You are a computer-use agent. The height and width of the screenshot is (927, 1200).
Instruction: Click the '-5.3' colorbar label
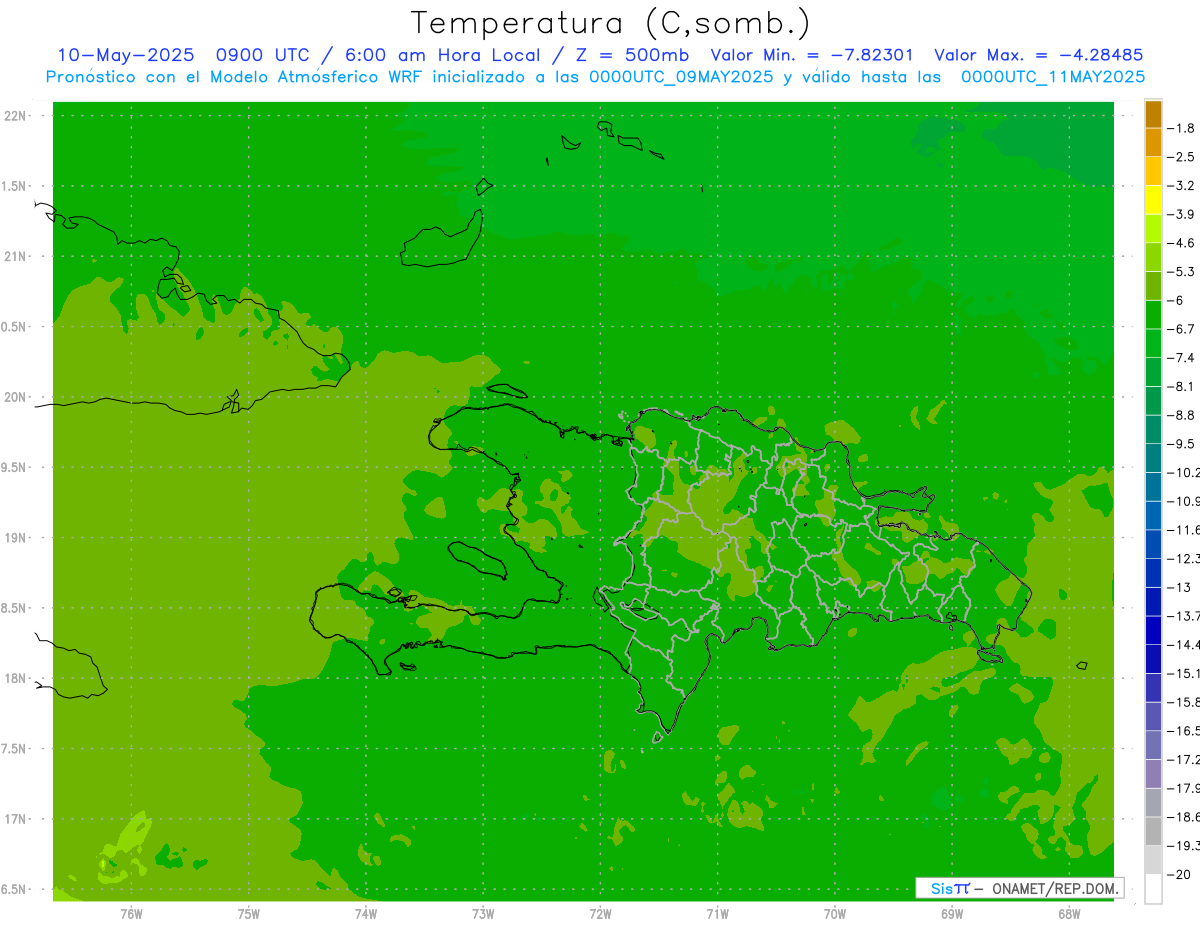pos(1181,272)
